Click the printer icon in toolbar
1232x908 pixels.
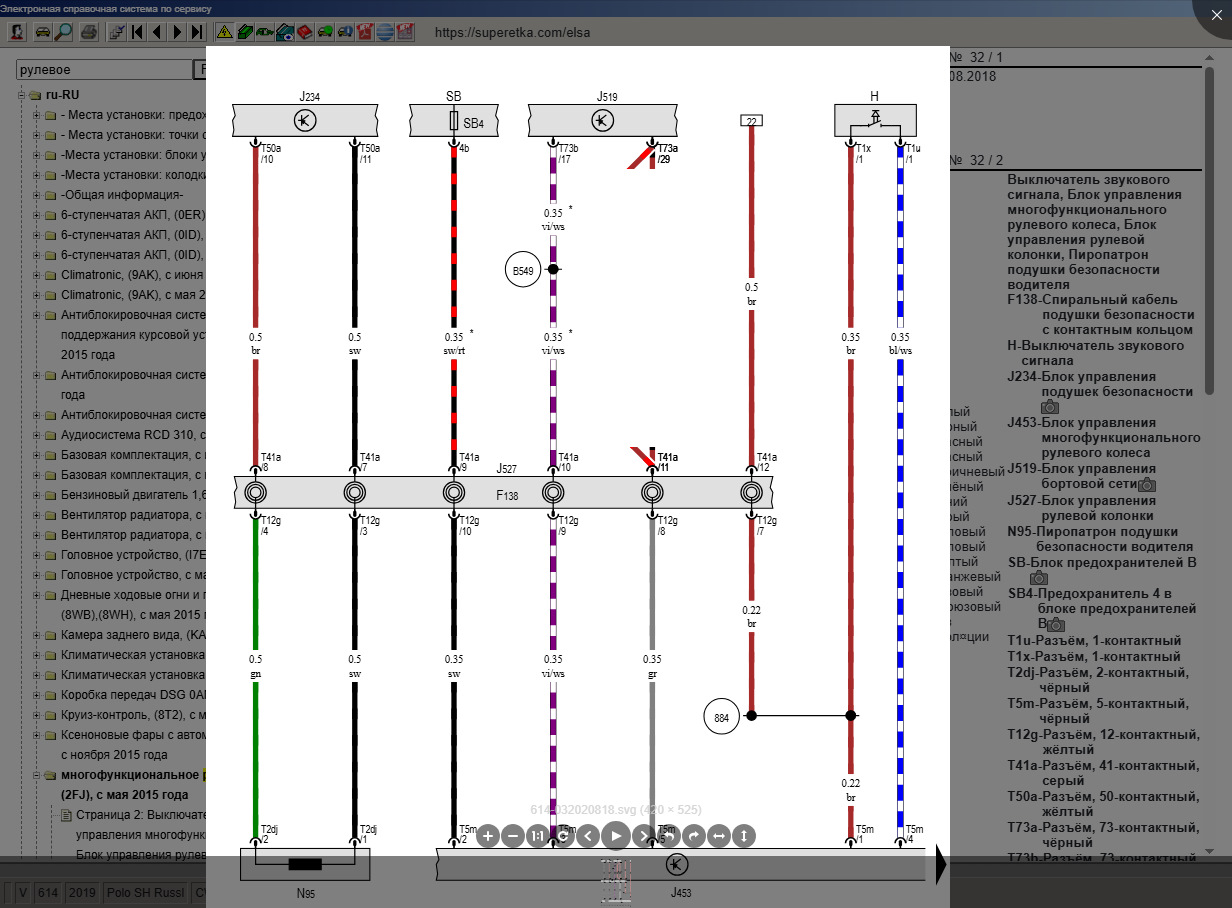coord(88,32)
